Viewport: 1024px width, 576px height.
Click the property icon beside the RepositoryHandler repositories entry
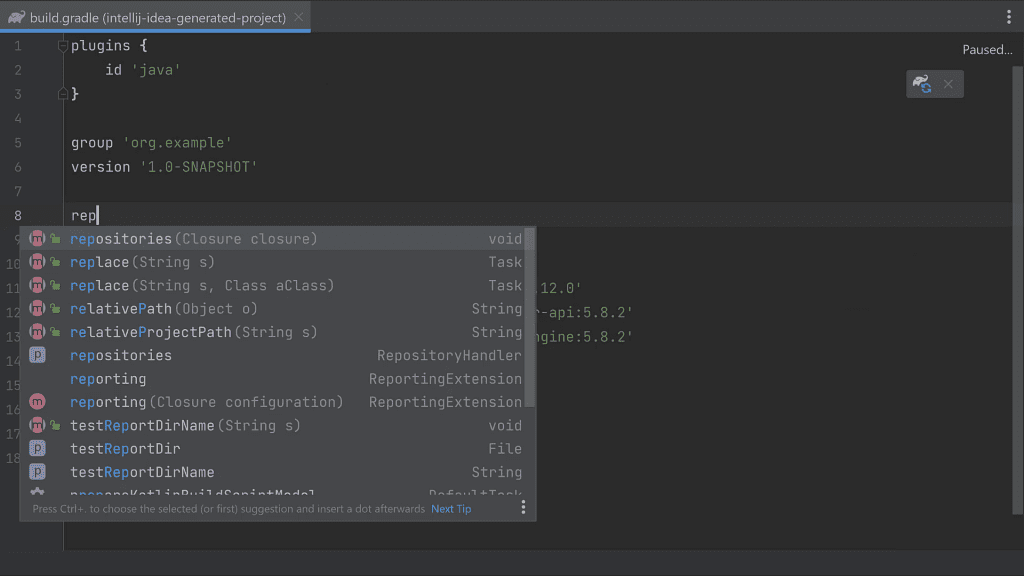[x=37, y=355]
